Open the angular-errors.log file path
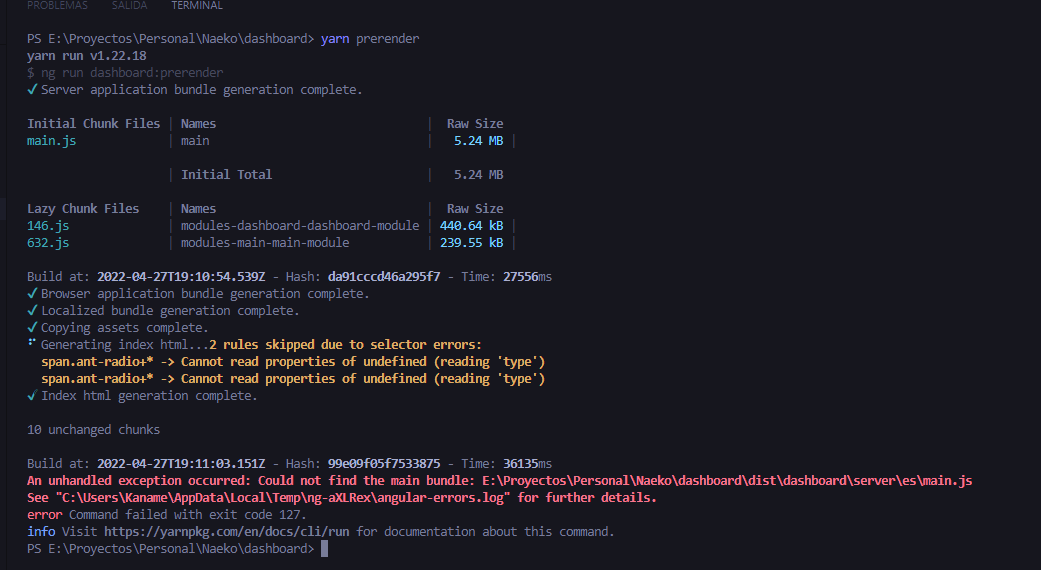Image resolution: width=1041 pixels, height=570 pixels. pyautogui.click(x=283, y=498)
